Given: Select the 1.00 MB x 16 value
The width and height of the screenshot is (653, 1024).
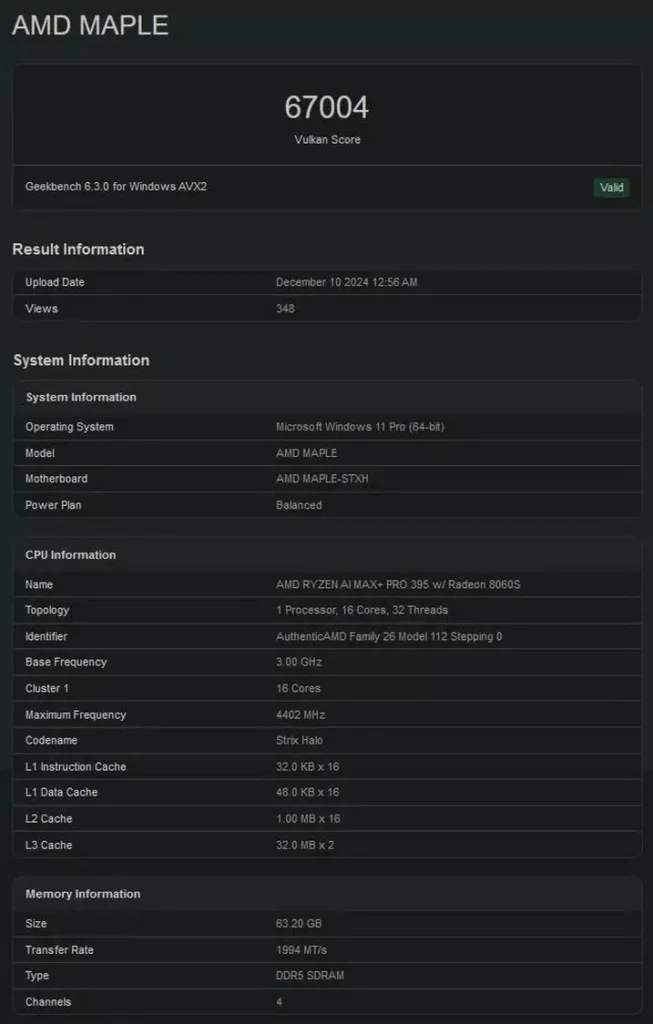Looking at the screenshot, I should pos(308,819).
